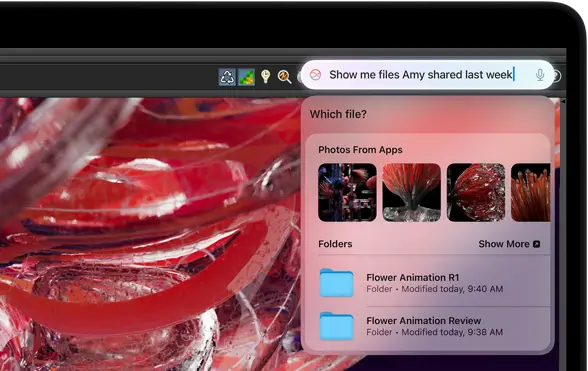Click the Folders section heading
Image resolution: width=588 pixels, height=371 pixels.
pos(335,244)
